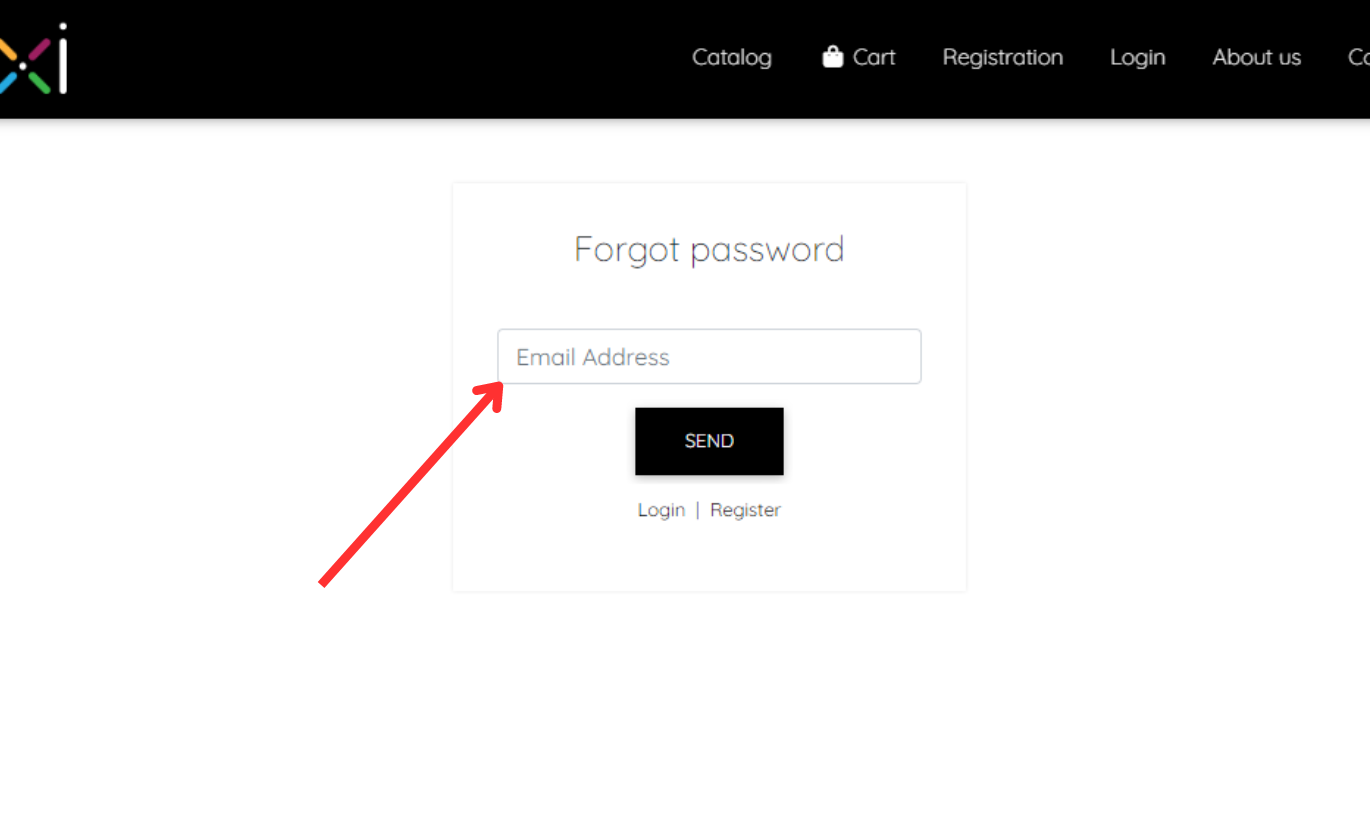This screenshot has width=1370, height=825.
Task: Click the Email Address placeholder text
Action: [x=593, y=357]
